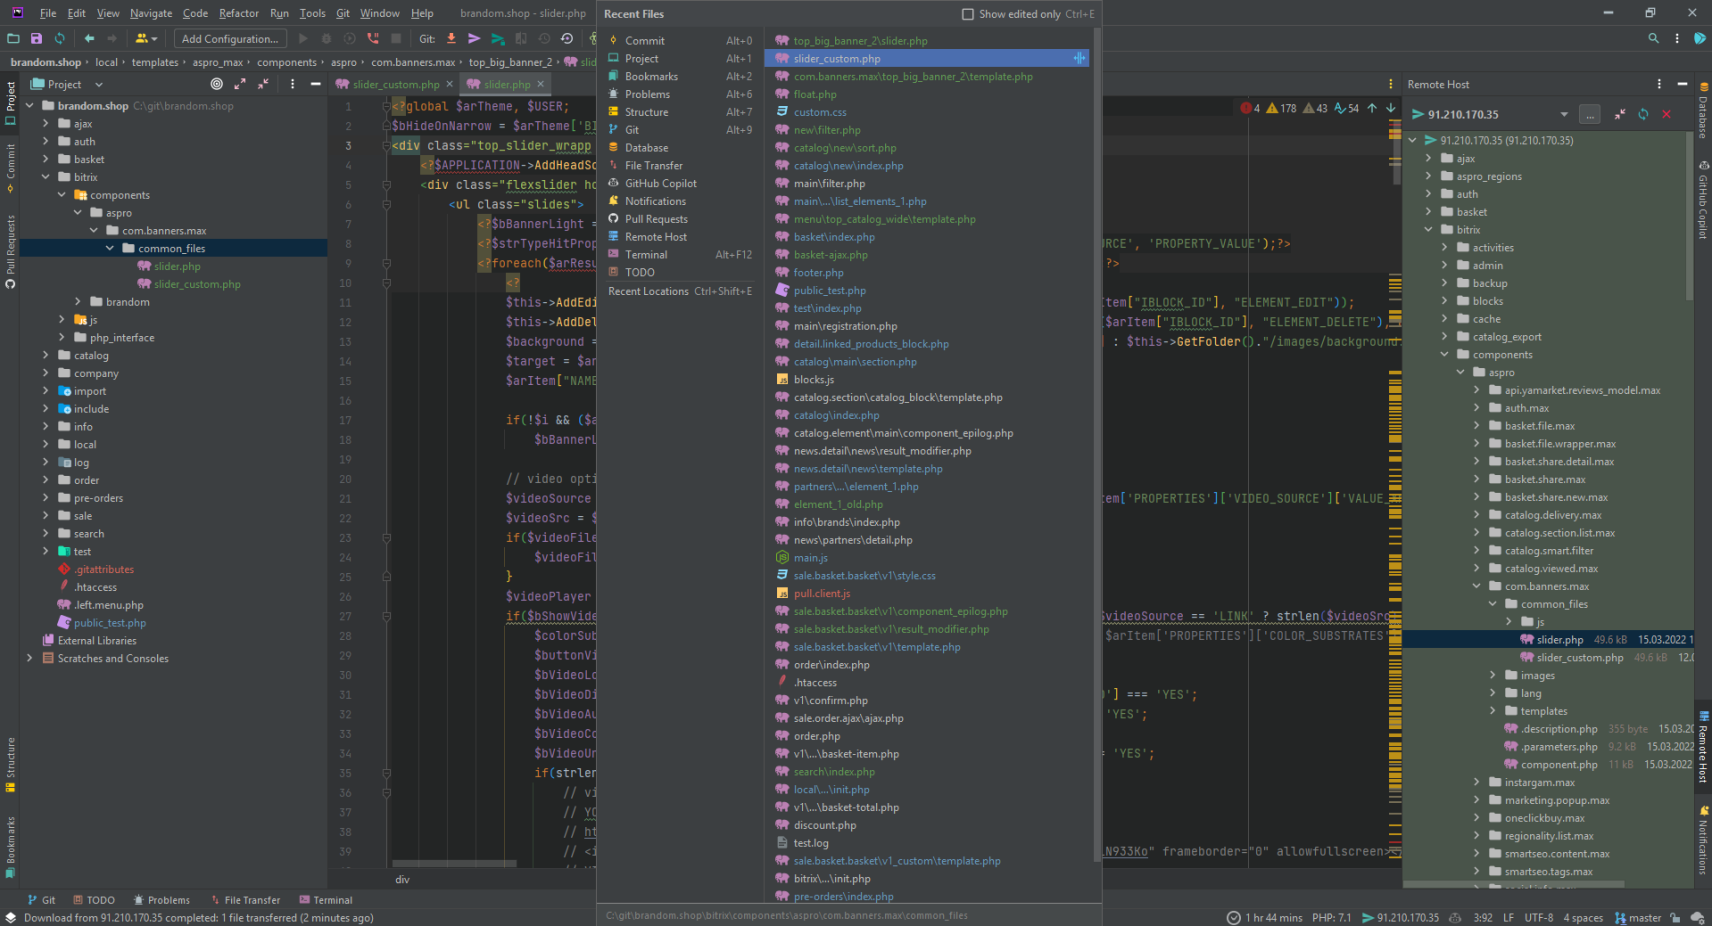Screen dimensions: 1712x926
Task: Click the UTF-8 encoding in status bar
Action: 1539,918
